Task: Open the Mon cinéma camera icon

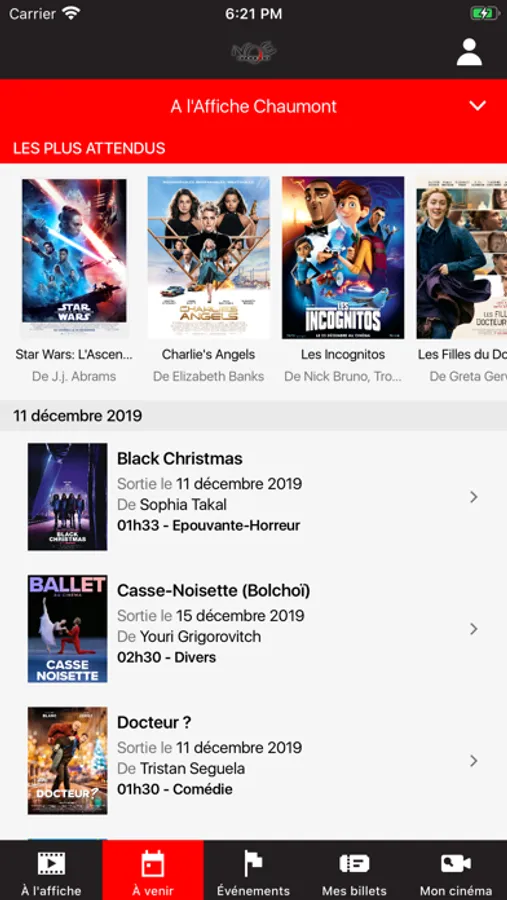Action: [456, 863]
